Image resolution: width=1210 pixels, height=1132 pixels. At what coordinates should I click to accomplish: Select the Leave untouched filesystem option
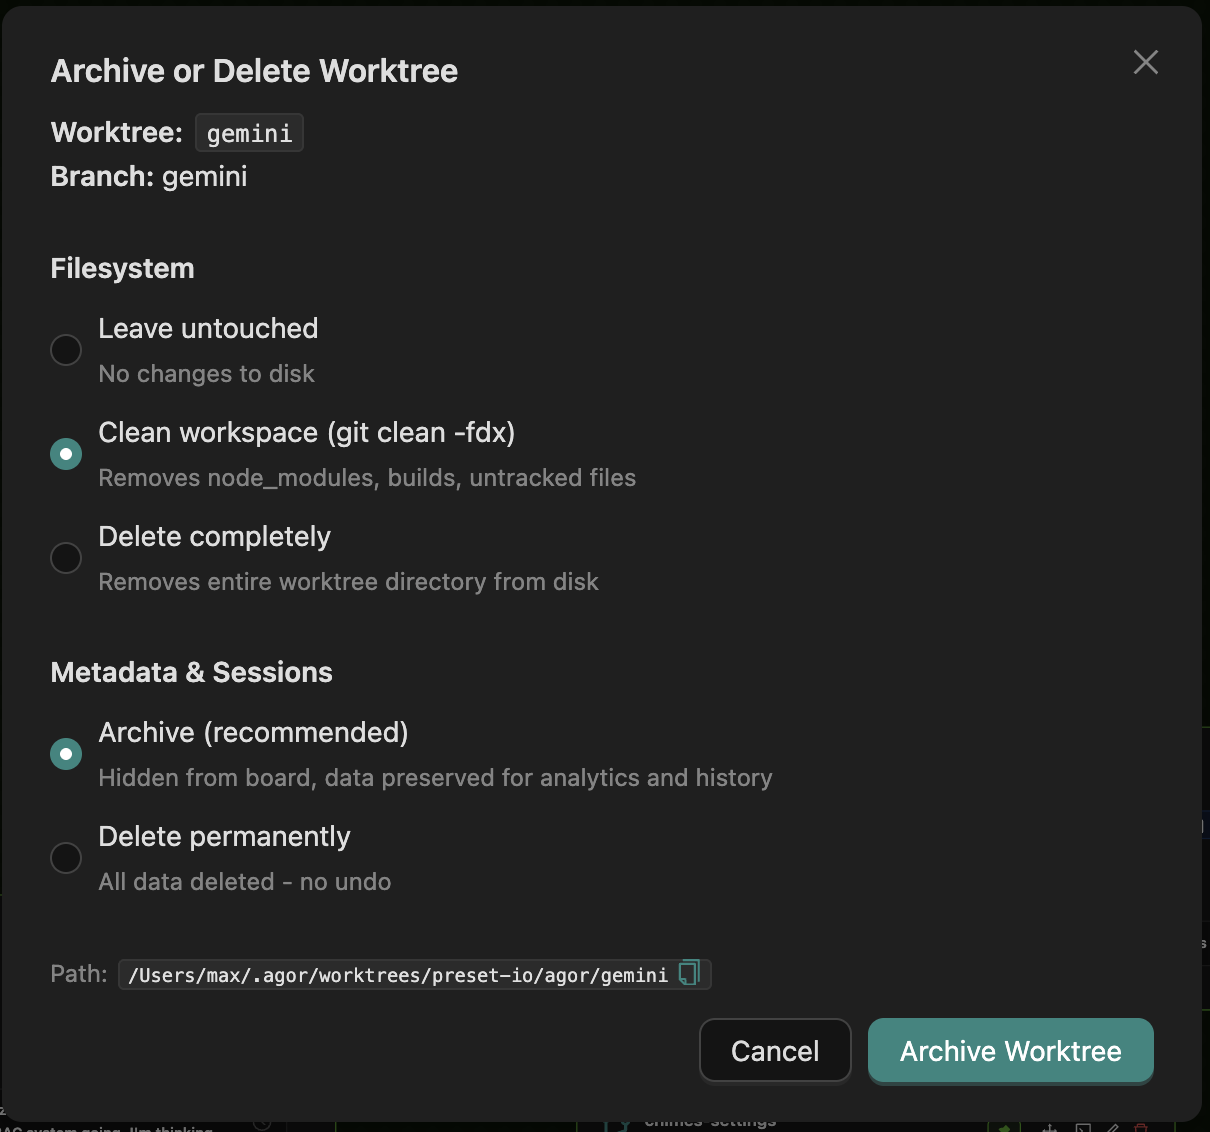point(65,349)
